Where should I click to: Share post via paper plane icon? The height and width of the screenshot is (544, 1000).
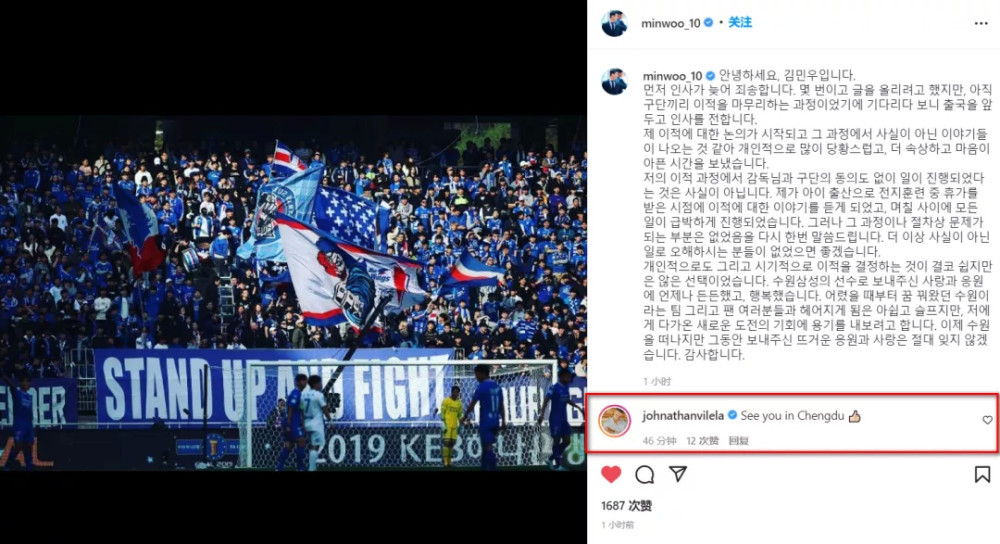(x=677, y=474)
